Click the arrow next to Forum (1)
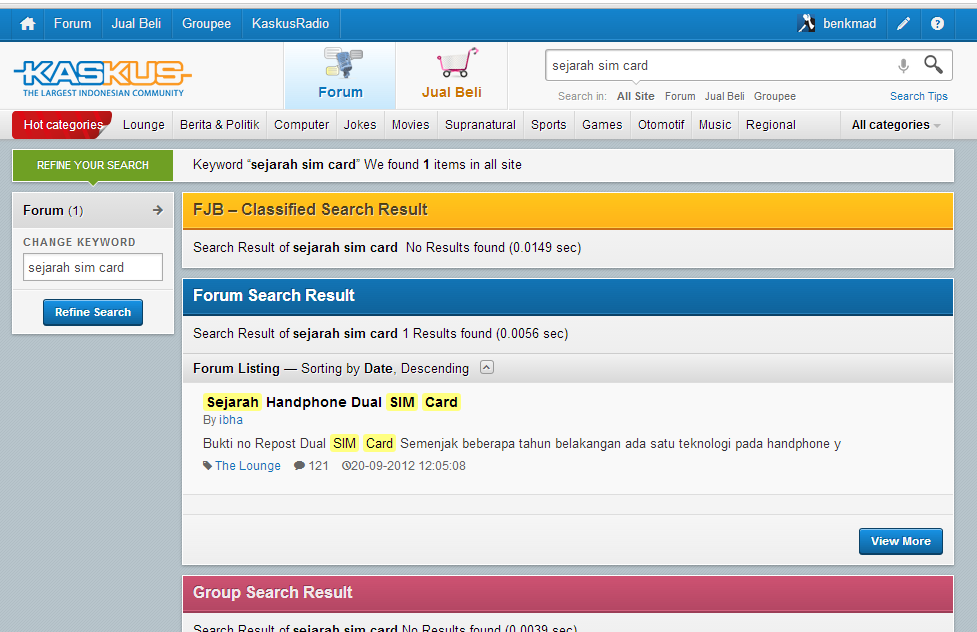This screenshot has width=977, height=632. point(158,211)
